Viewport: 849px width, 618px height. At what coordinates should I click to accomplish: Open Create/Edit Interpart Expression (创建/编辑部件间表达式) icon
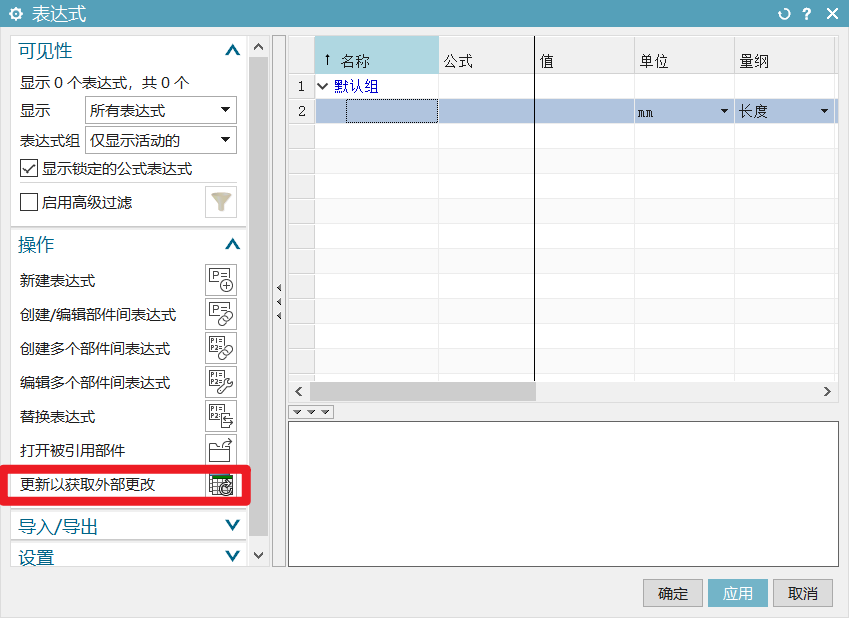coord(221,314)
